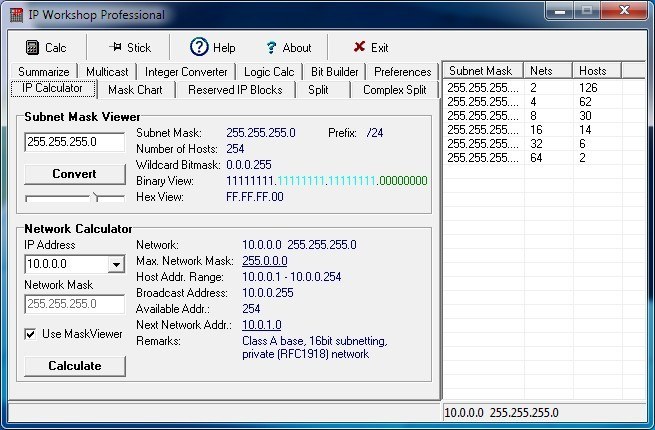Click the Calc calculator icon

coord(32,48)
